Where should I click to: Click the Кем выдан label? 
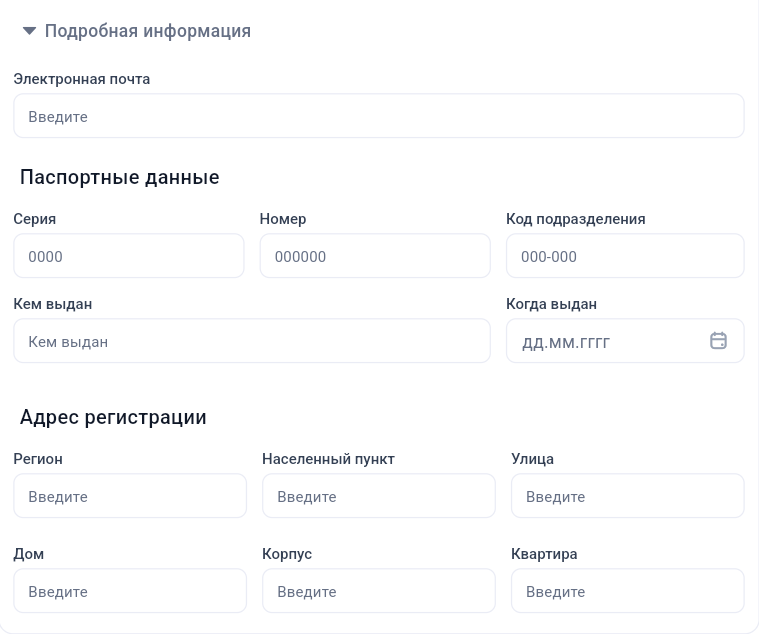53,304
